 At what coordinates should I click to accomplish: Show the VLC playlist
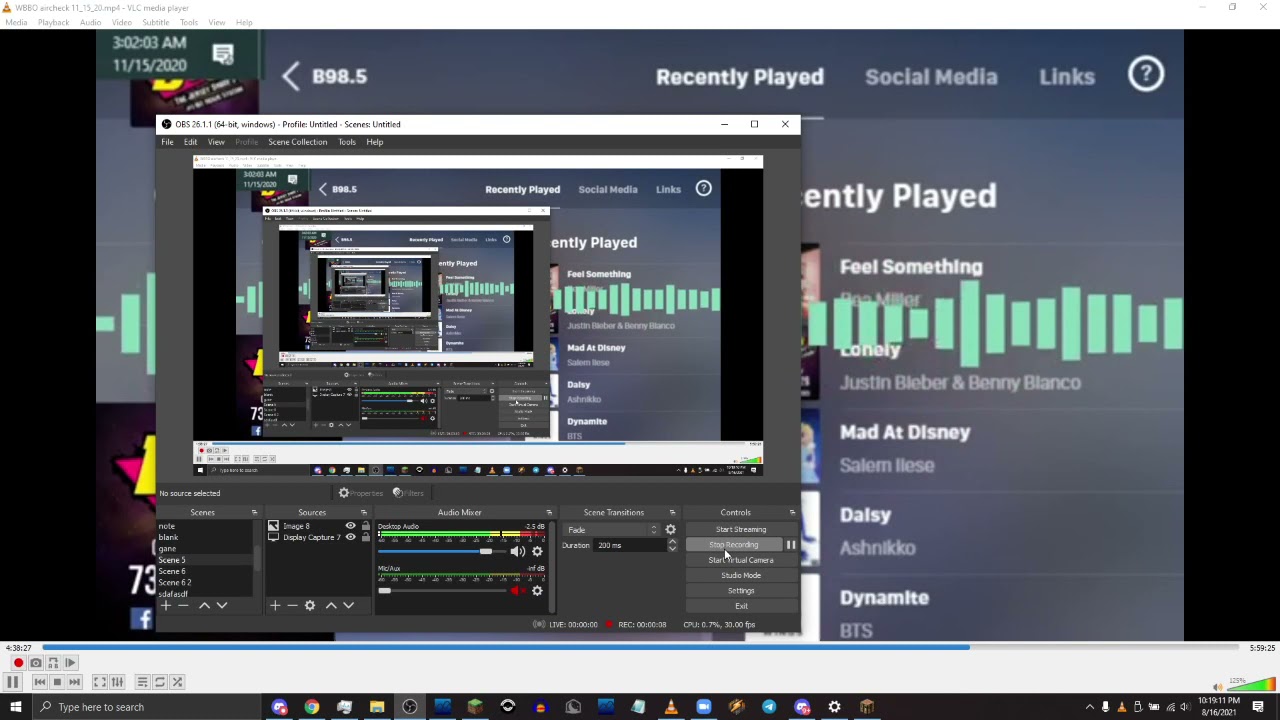pyautogui.click(x=143, y=682)
